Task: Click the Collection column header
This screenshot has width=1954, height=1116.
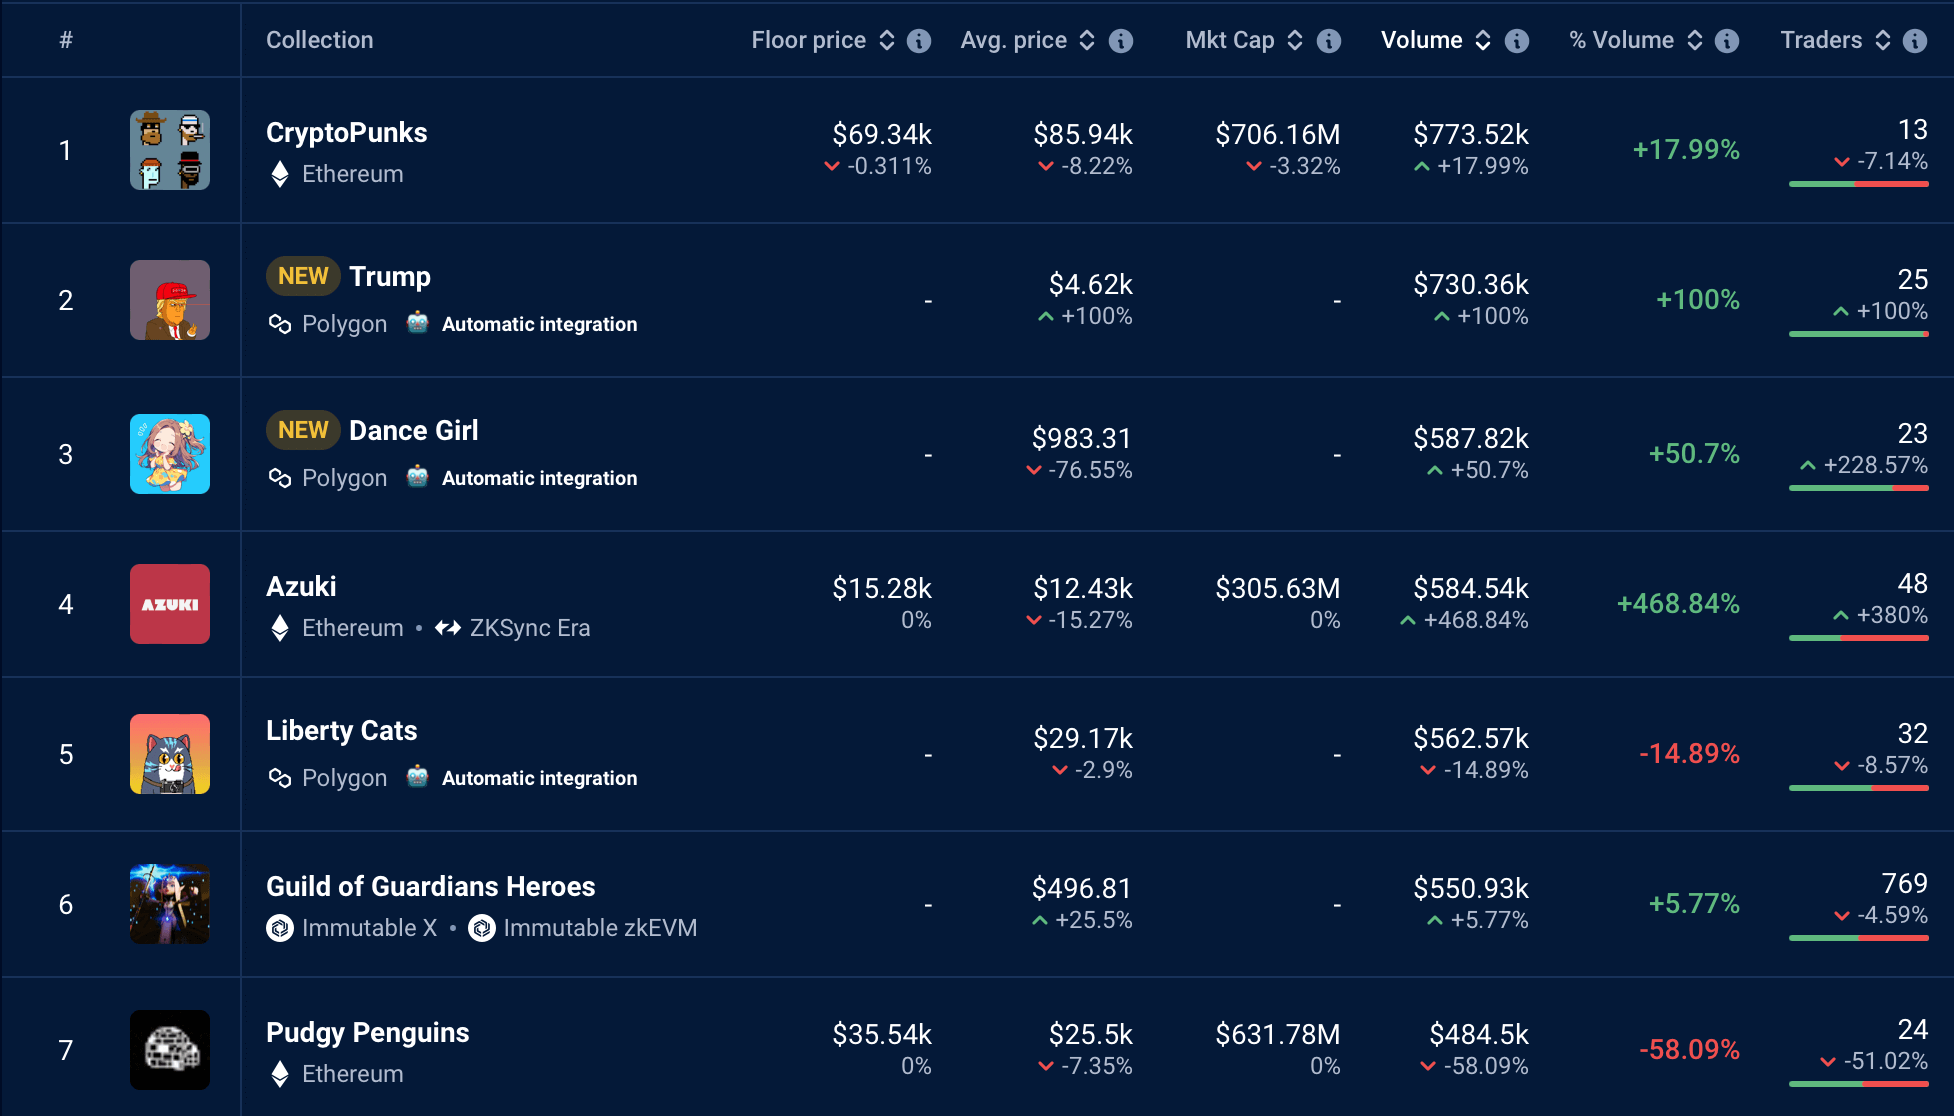Action: coord(320,40)
